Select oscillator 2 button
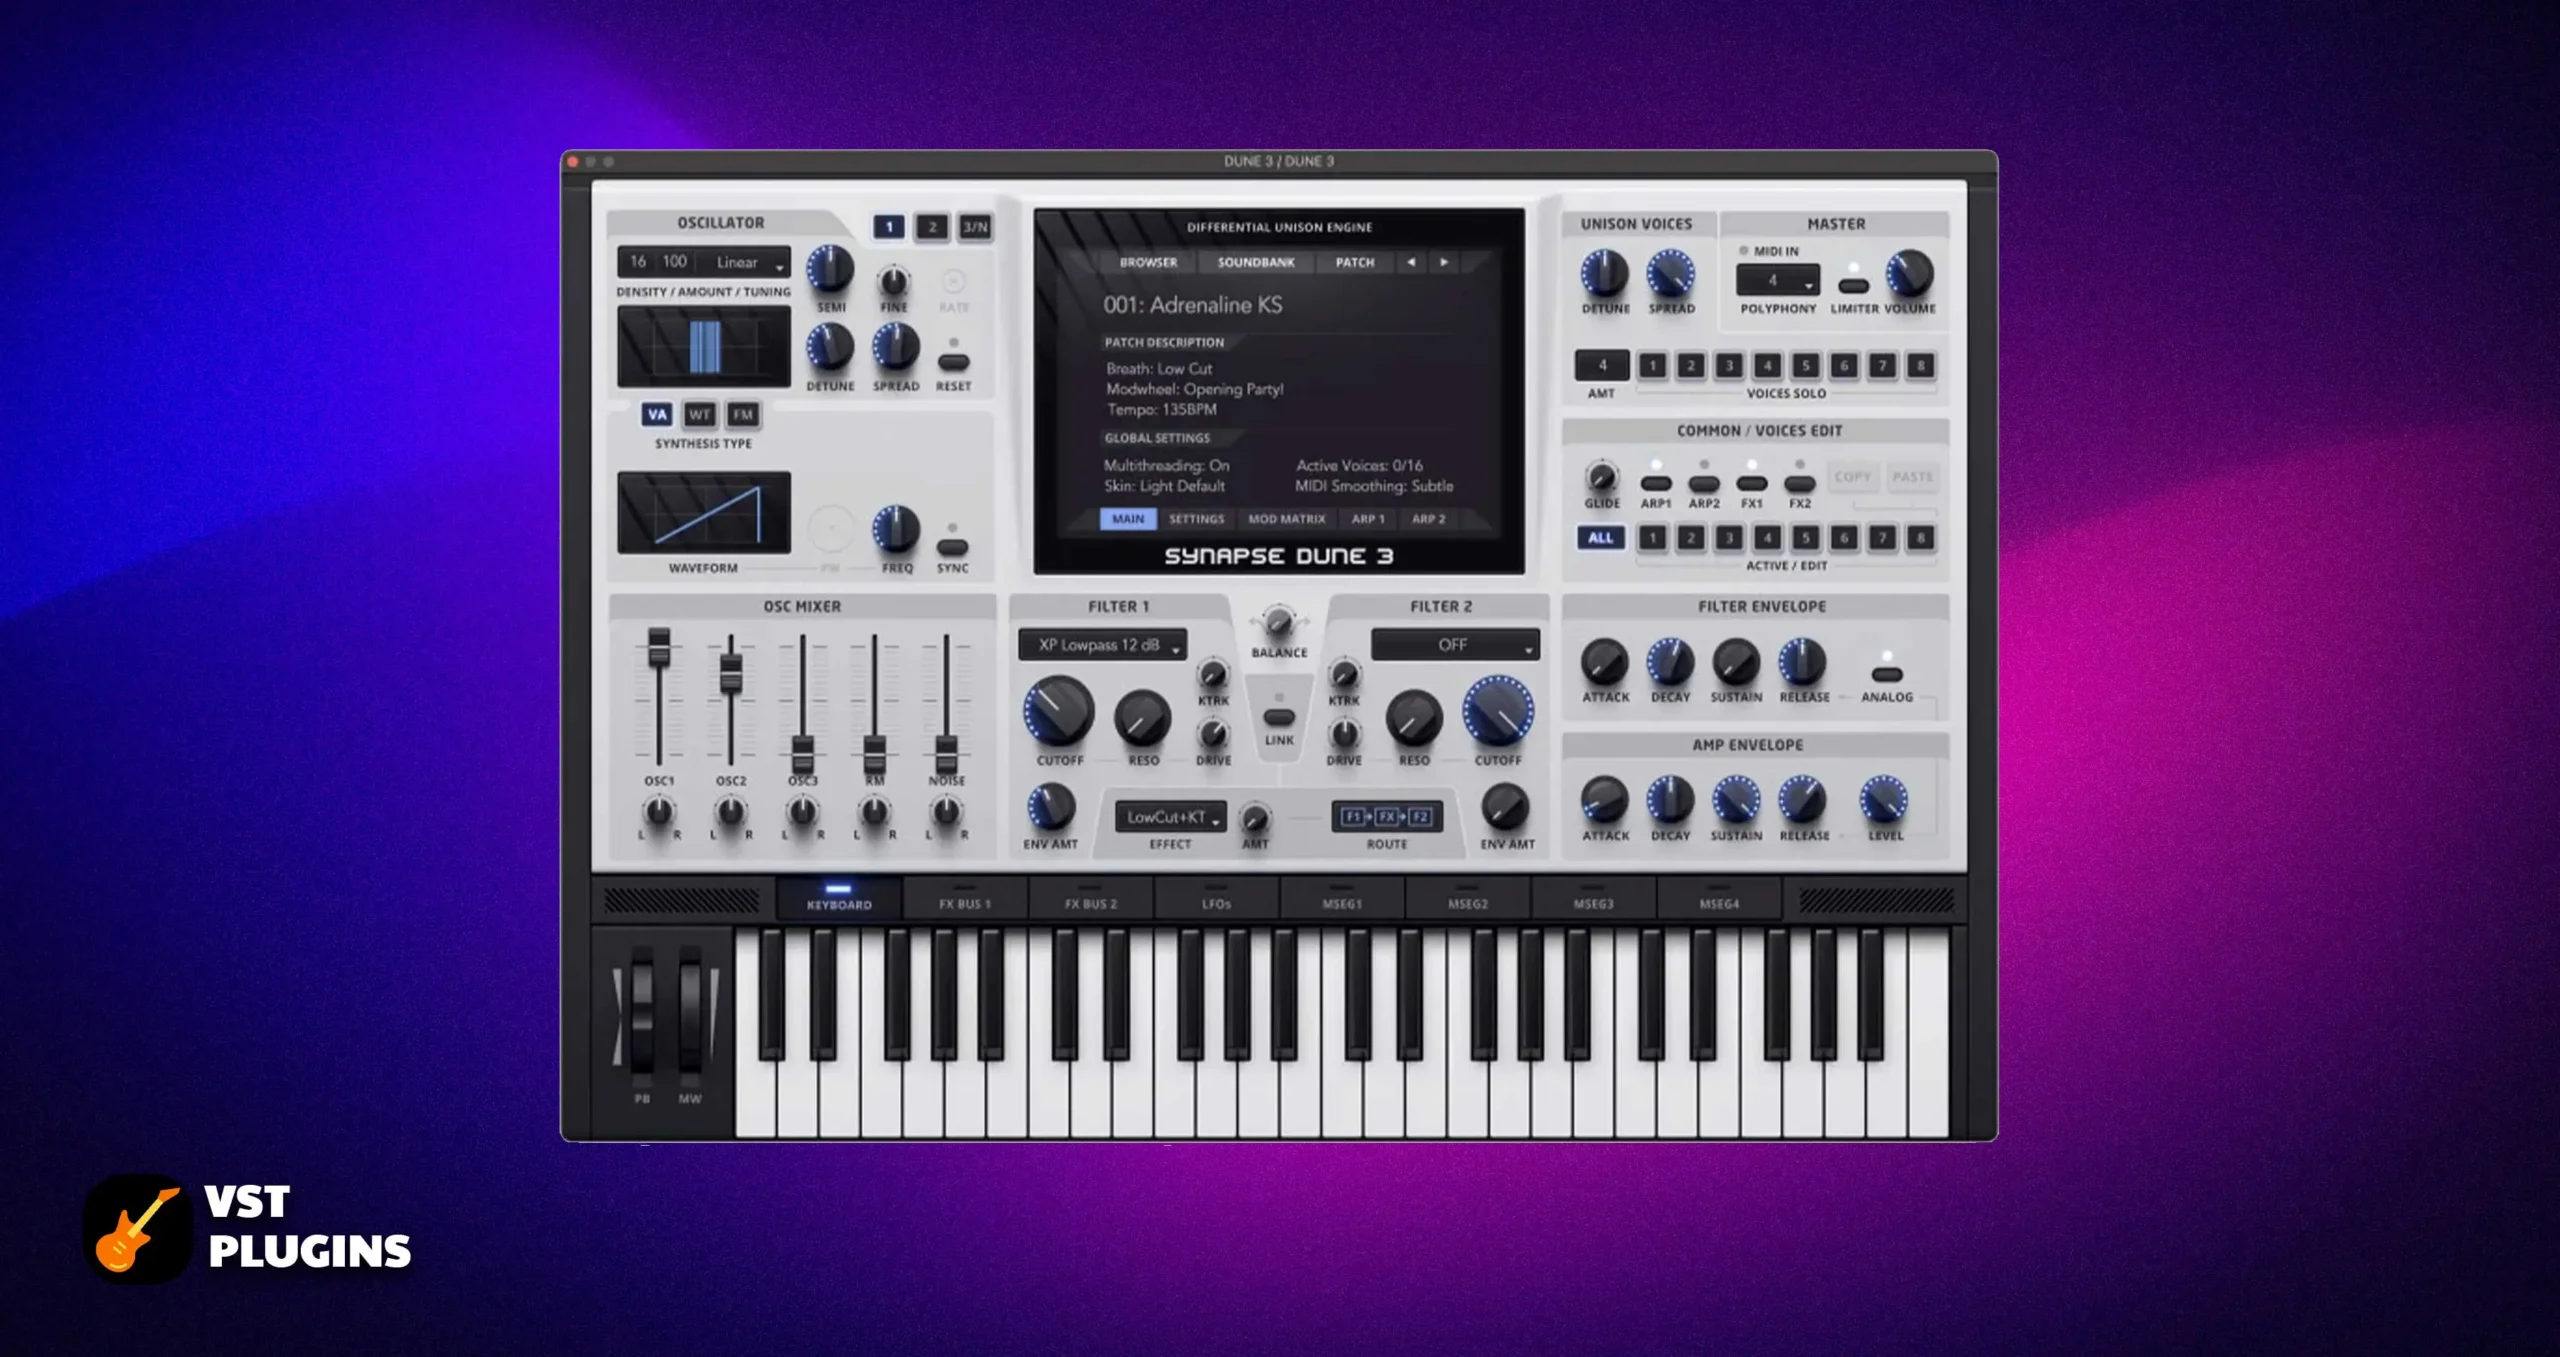 [x=932, y=227]
